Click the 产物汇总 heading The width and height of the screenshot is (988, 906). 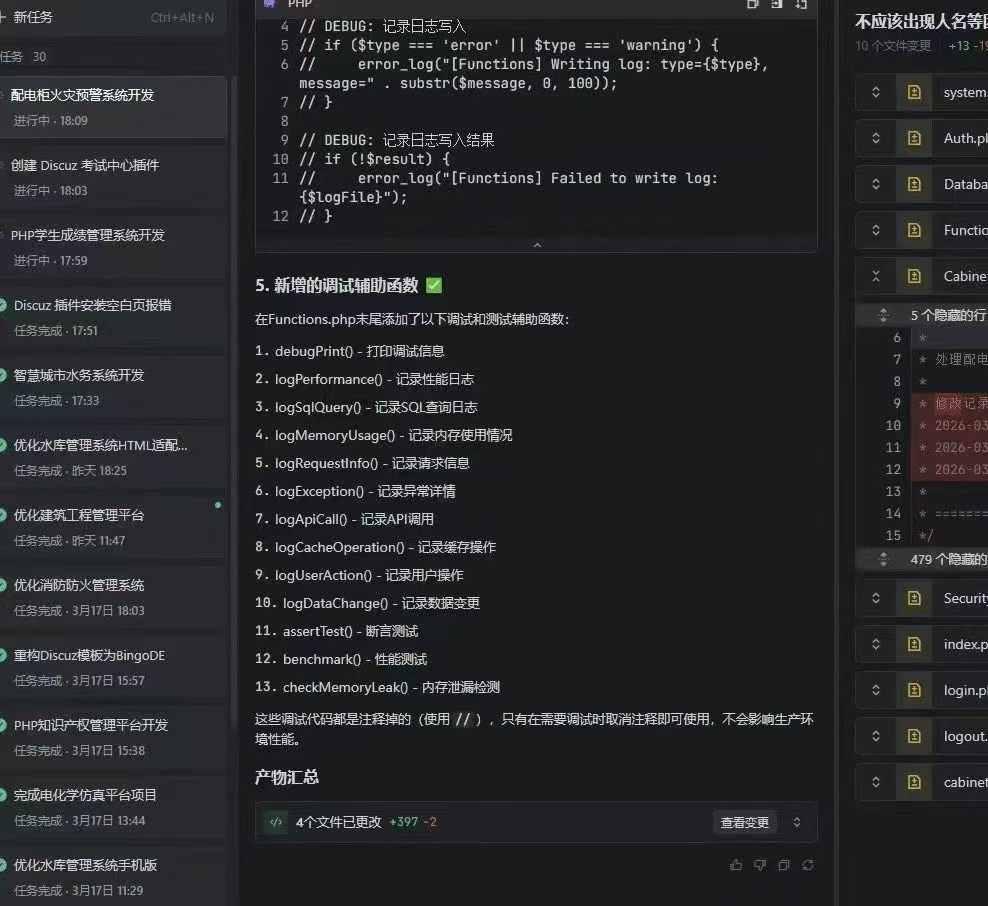[x=287, y=777]
